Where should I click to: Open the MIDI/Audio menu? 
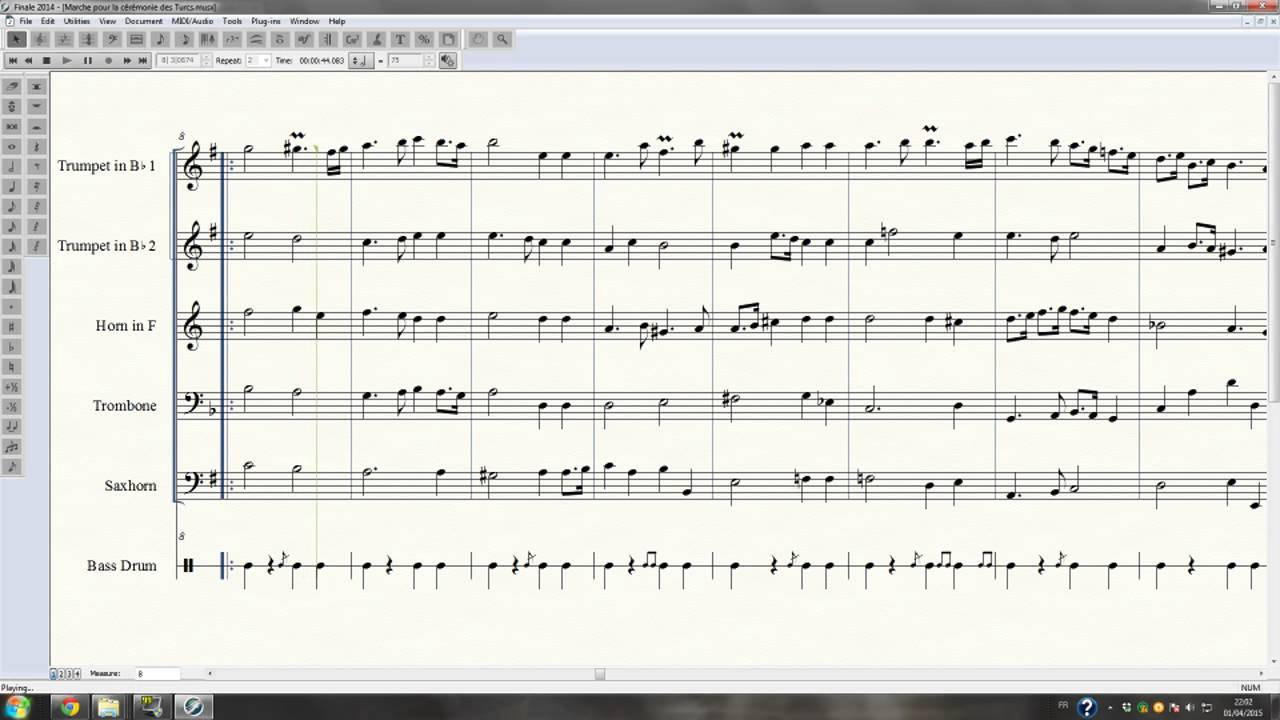pyautogui.click(x=192, y=21)
